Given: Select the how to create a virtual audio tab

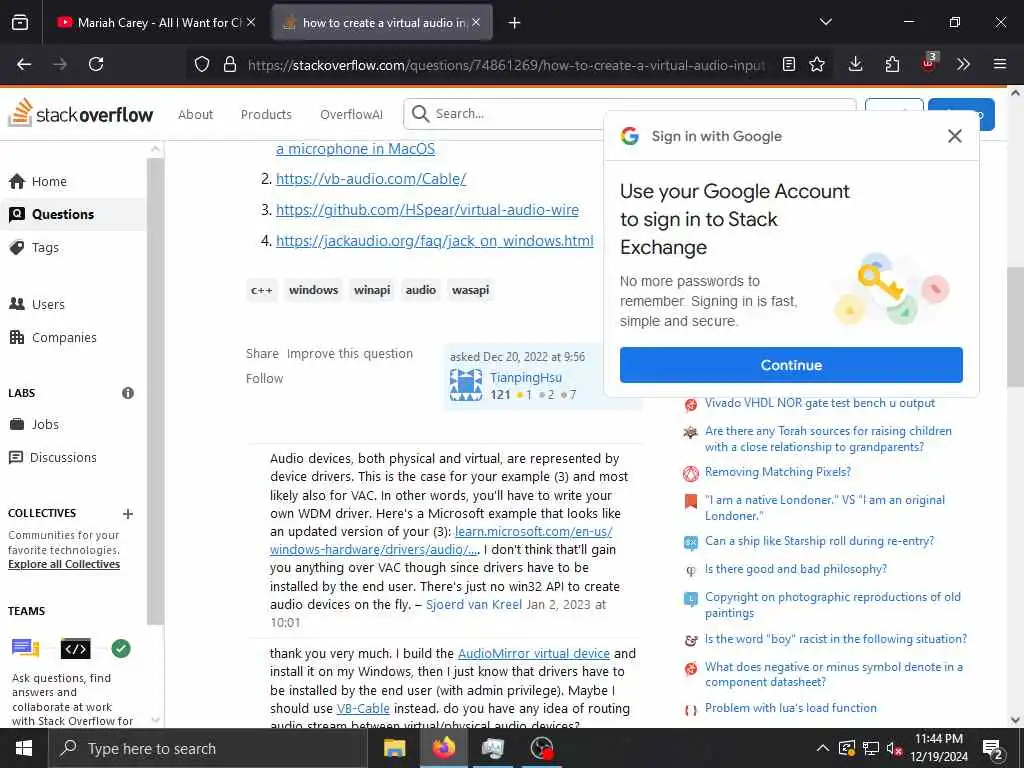Looking at the screenshot, I should (382, 22).
